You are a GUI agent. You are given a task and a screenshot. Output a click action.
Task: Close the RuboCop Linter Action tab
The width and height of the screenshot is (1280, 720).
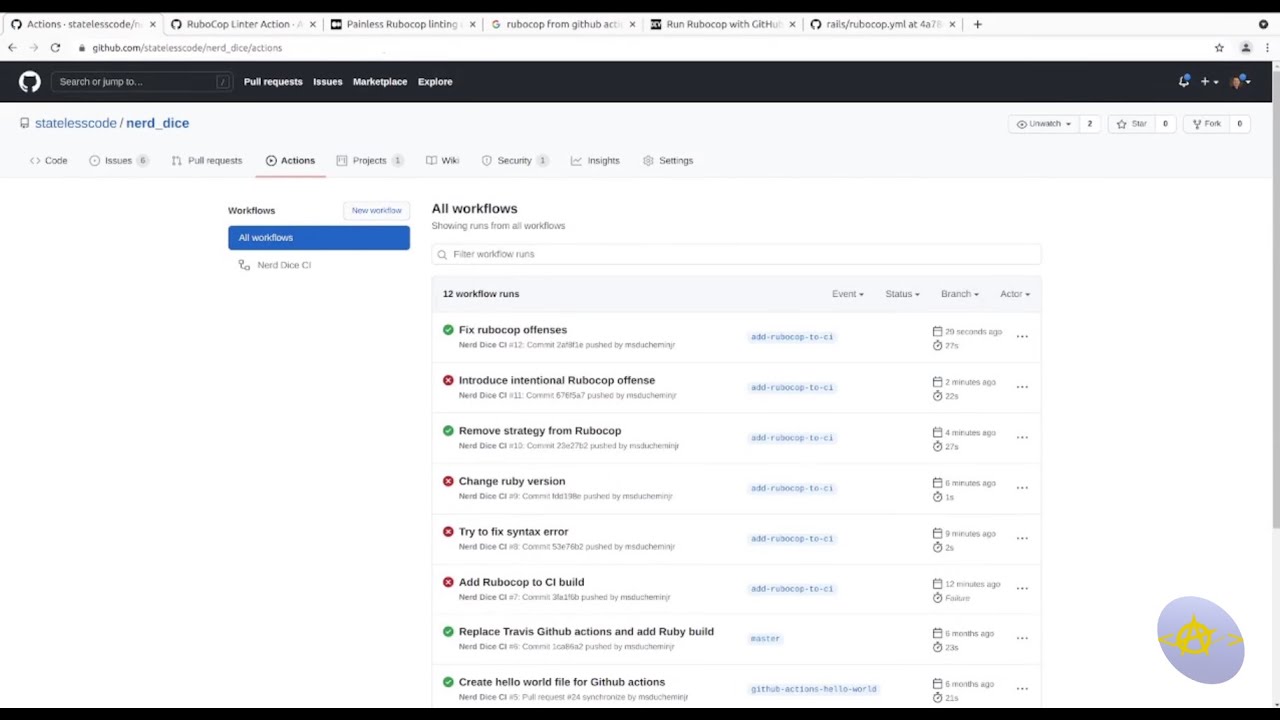312,24
